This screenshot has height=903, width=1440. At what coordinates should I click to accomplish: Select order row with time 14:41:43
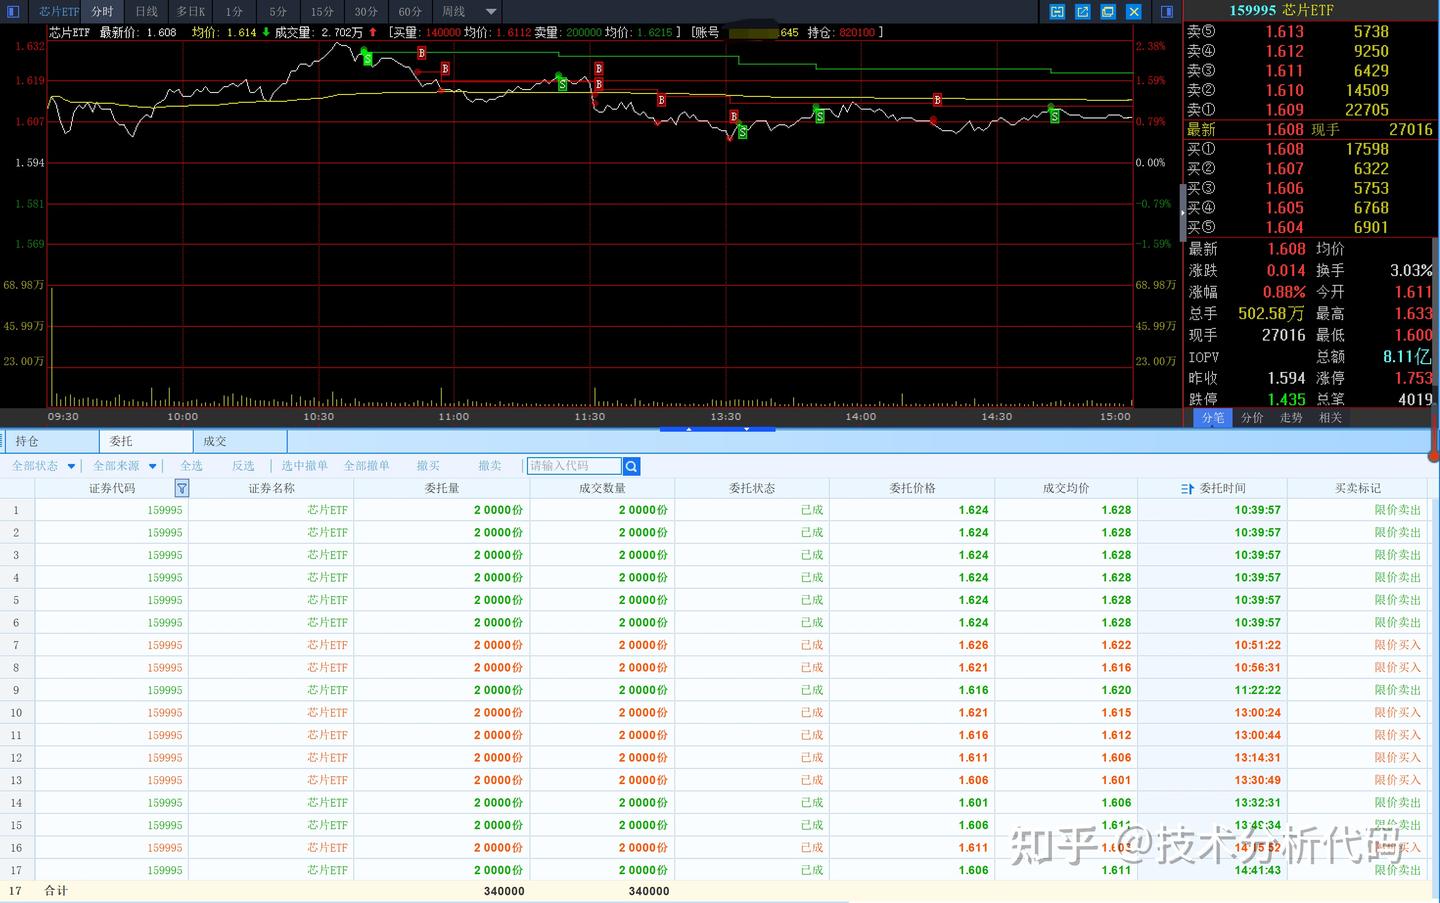(715, 870)
